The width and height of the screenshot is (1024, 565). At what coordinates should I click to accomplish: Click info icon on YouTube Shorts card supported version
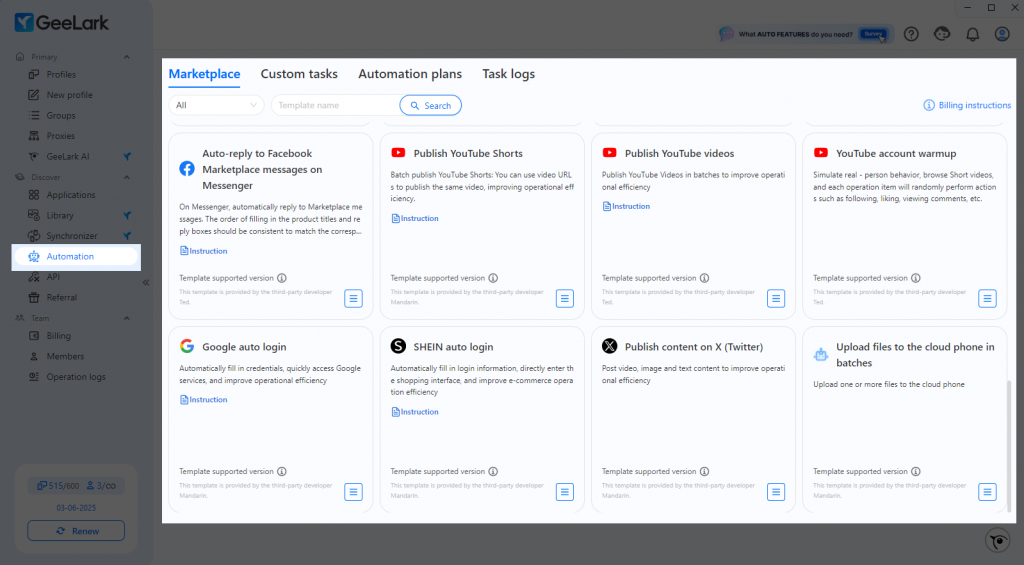point(493,278)
